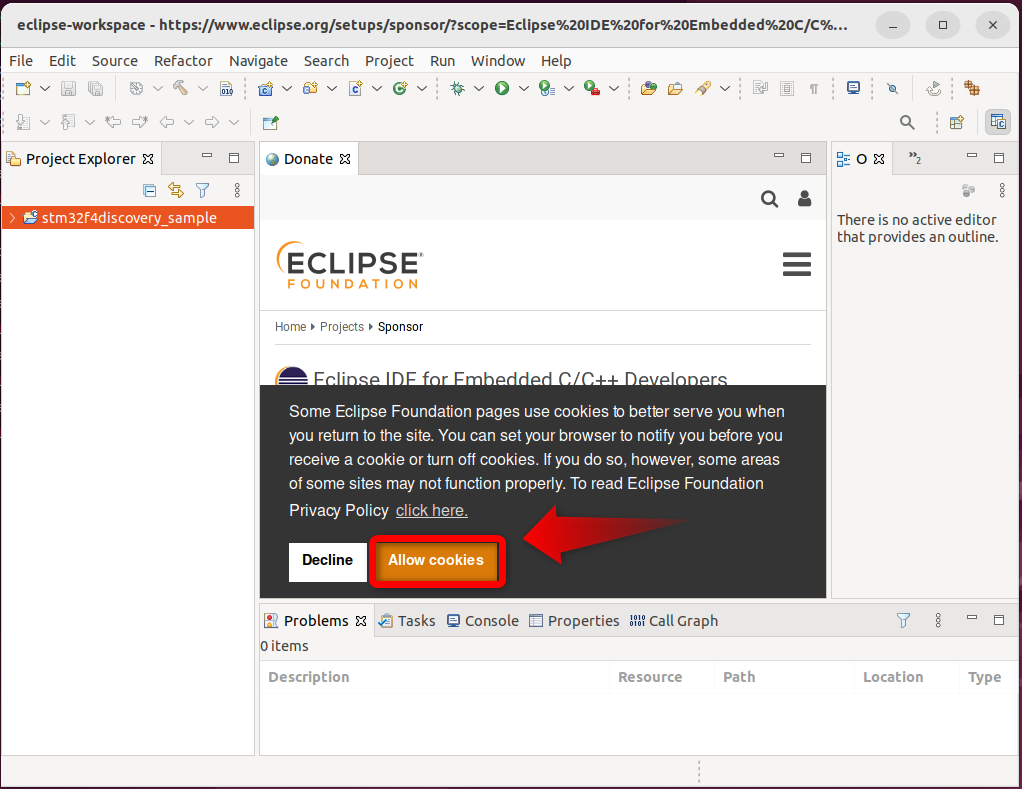Switch to the Call Graph tab
Screen dimensions: 1022x789
click(x=674, y=620)
